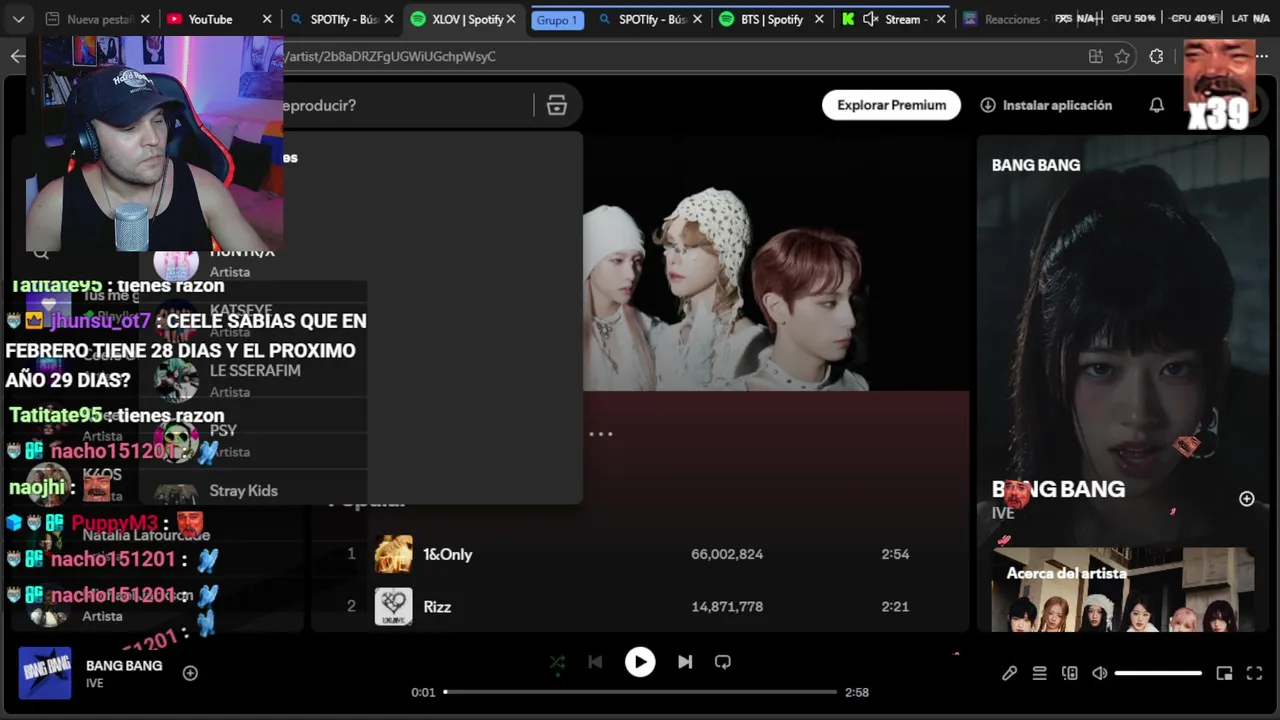1280x720 pixels.
Task: Switch to the Nueva pestaña tab
Action: click(x=98, y=19)
